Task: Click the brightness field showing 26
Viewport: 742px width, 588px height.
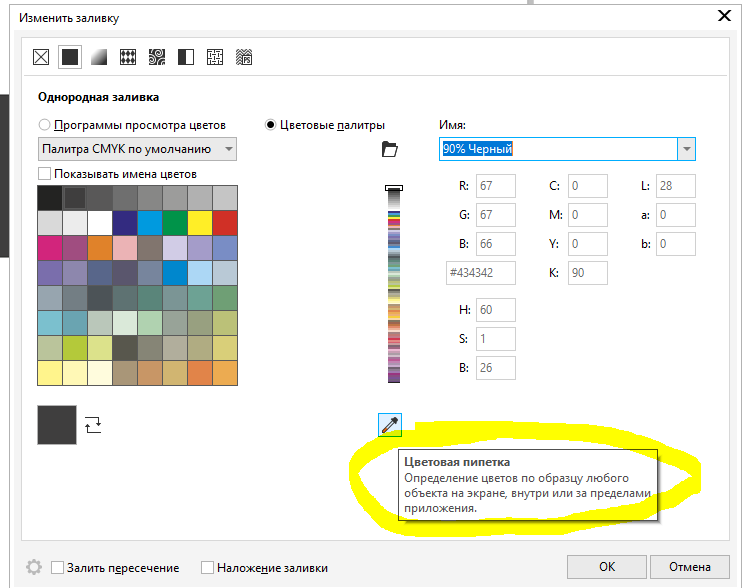Action: [495, 368]
